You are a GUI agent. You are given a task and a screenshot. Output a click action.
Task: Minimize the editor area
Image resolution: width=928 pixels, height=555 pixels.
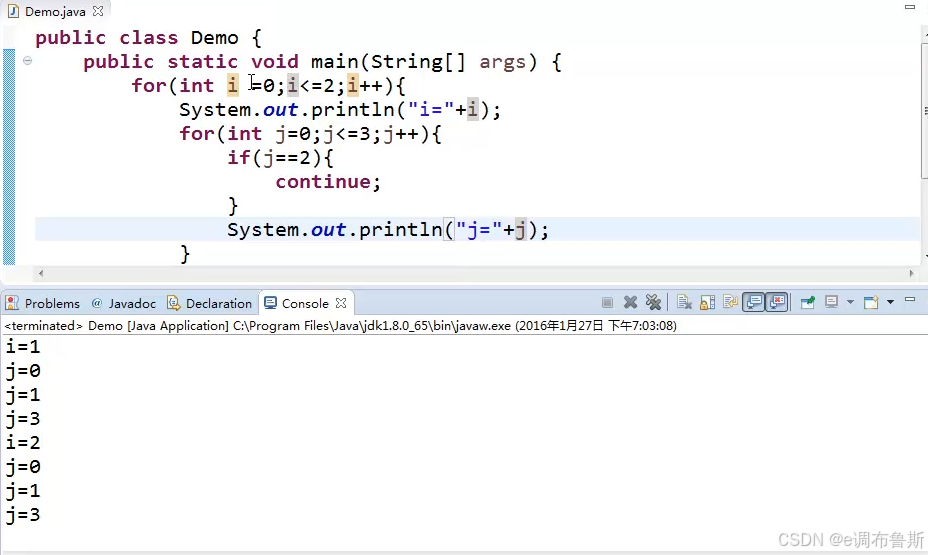pos(910,7)
